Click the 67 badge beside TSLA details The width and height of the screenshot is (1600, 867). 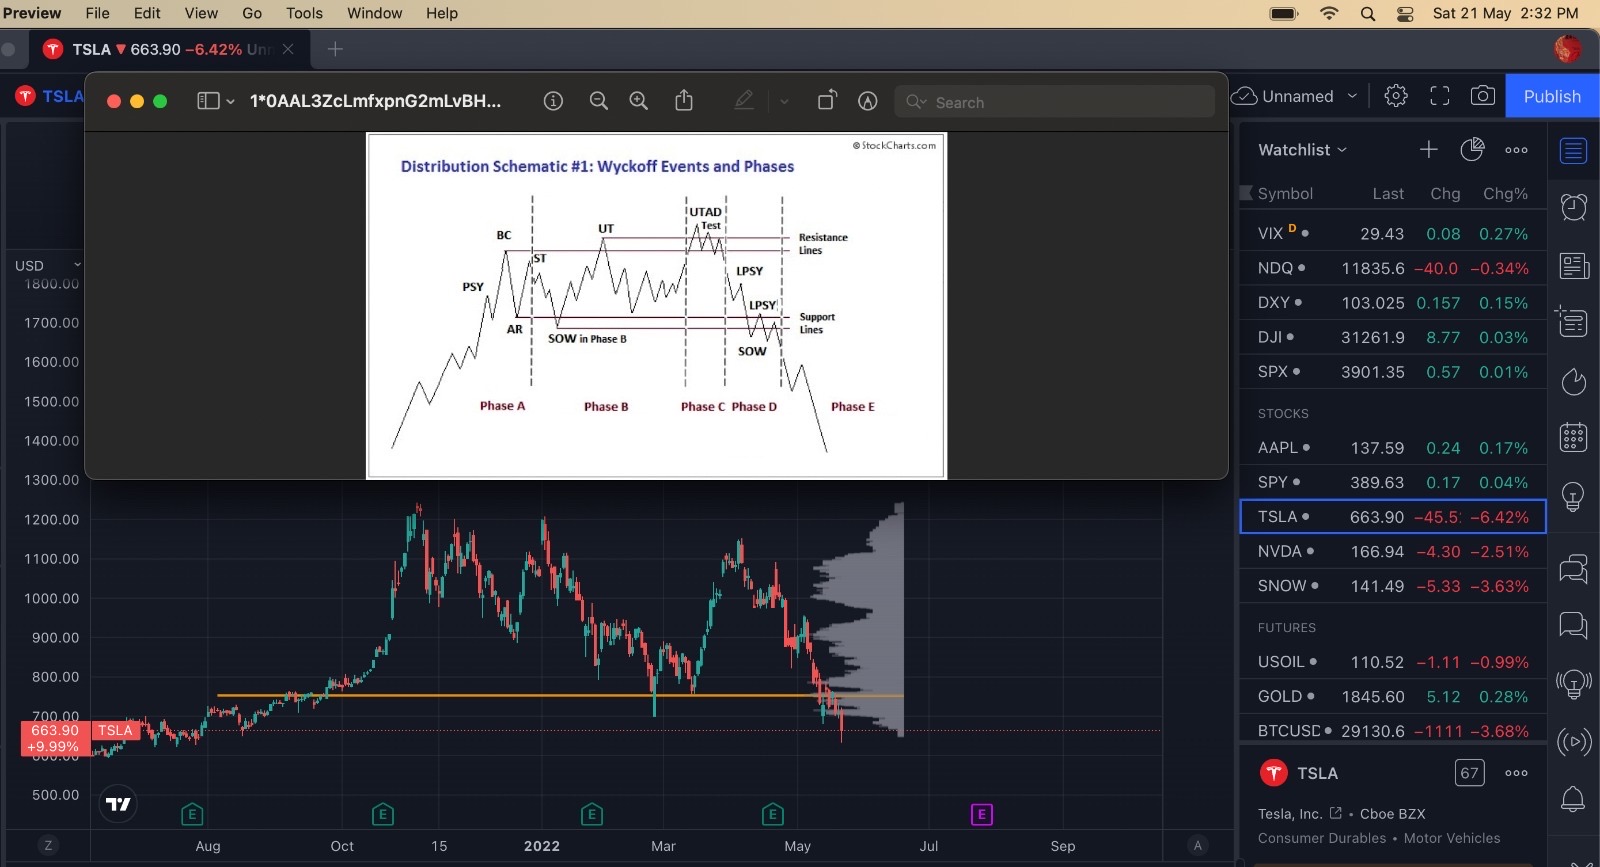coord(1469,773)
